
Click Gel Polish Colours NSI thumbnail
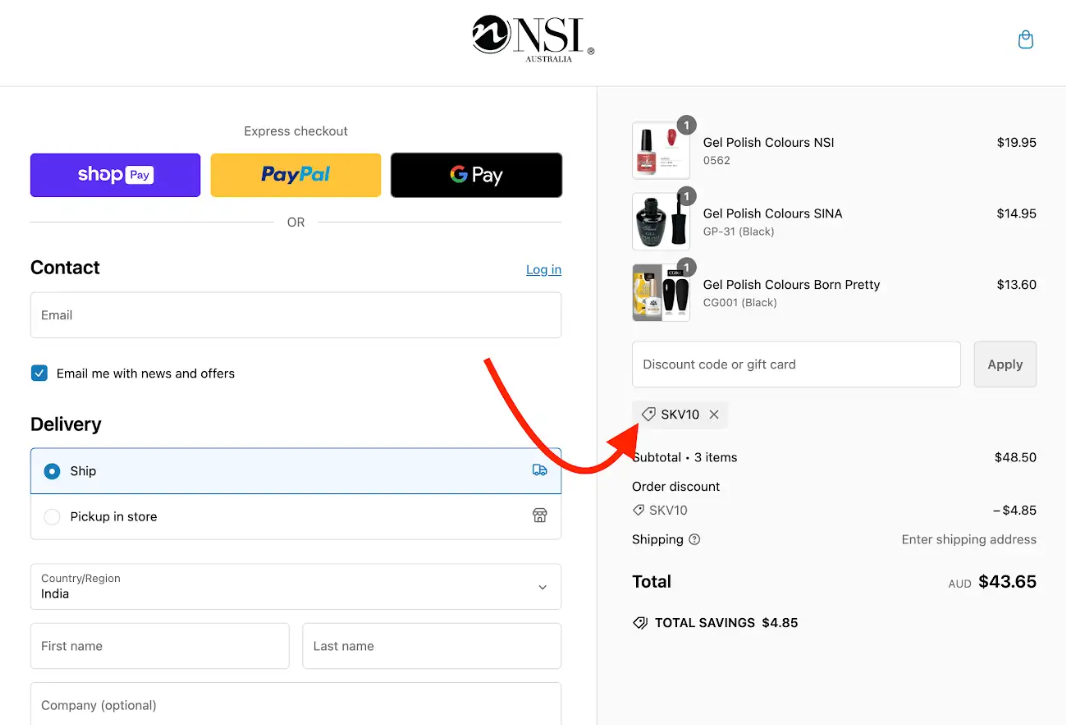point(661,150)
